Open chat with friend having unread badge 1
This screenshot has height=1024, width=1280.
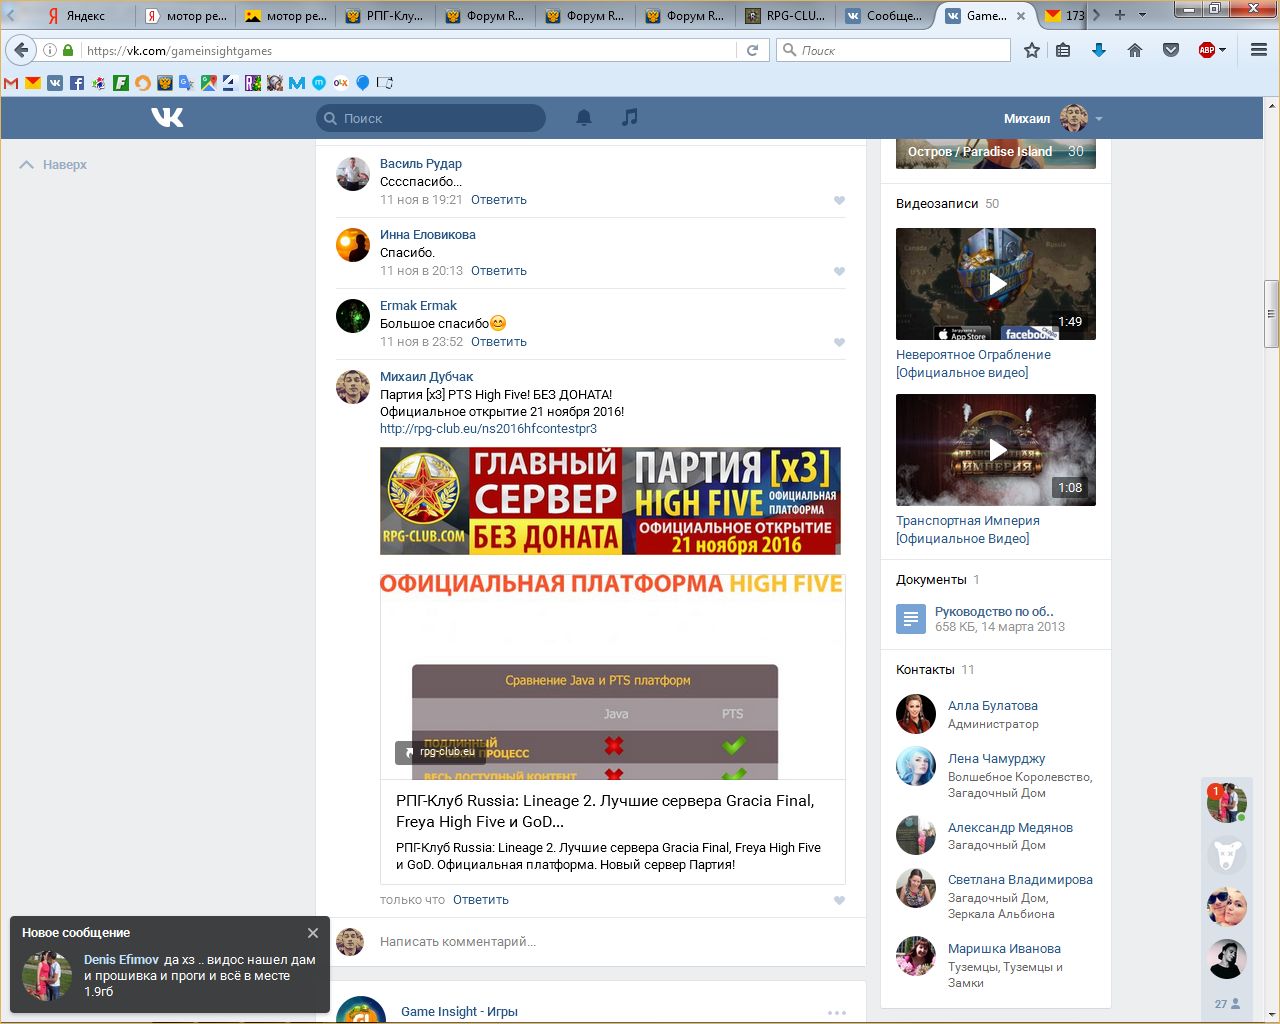point(1227,803)
